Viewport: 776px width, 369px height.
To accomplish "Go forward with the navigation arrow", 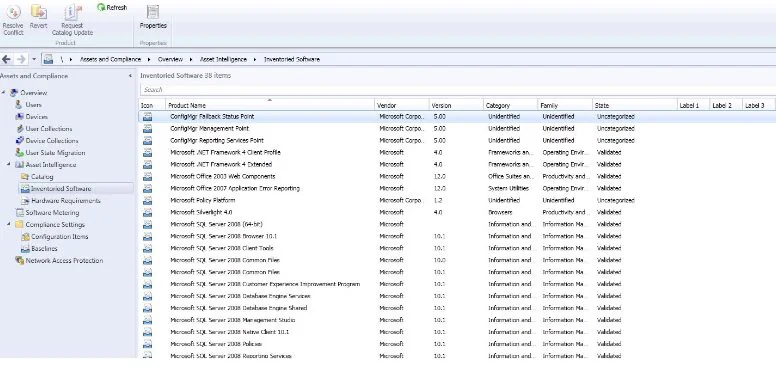I will pyautogui.click(x=21, y=59).
